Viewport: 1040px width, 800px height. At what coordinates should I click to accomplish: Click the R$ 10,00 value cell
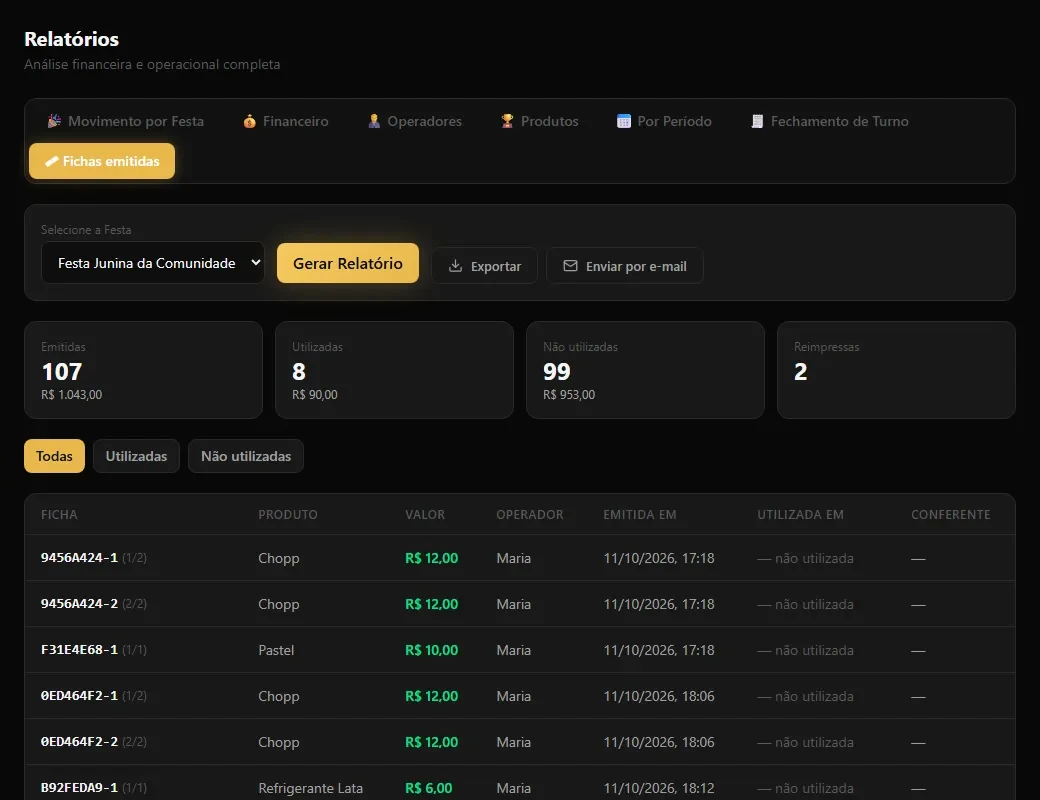432,650
